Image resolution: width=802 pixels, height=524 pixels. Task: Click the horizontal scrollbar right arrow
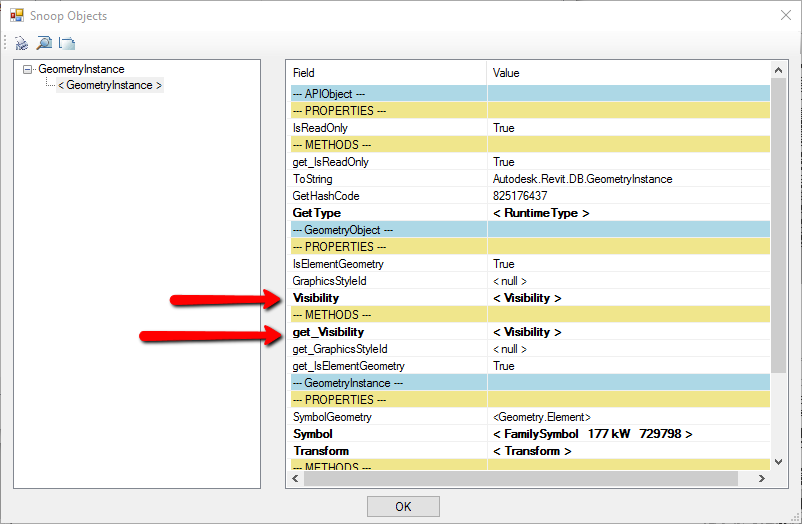pos(762,479)
